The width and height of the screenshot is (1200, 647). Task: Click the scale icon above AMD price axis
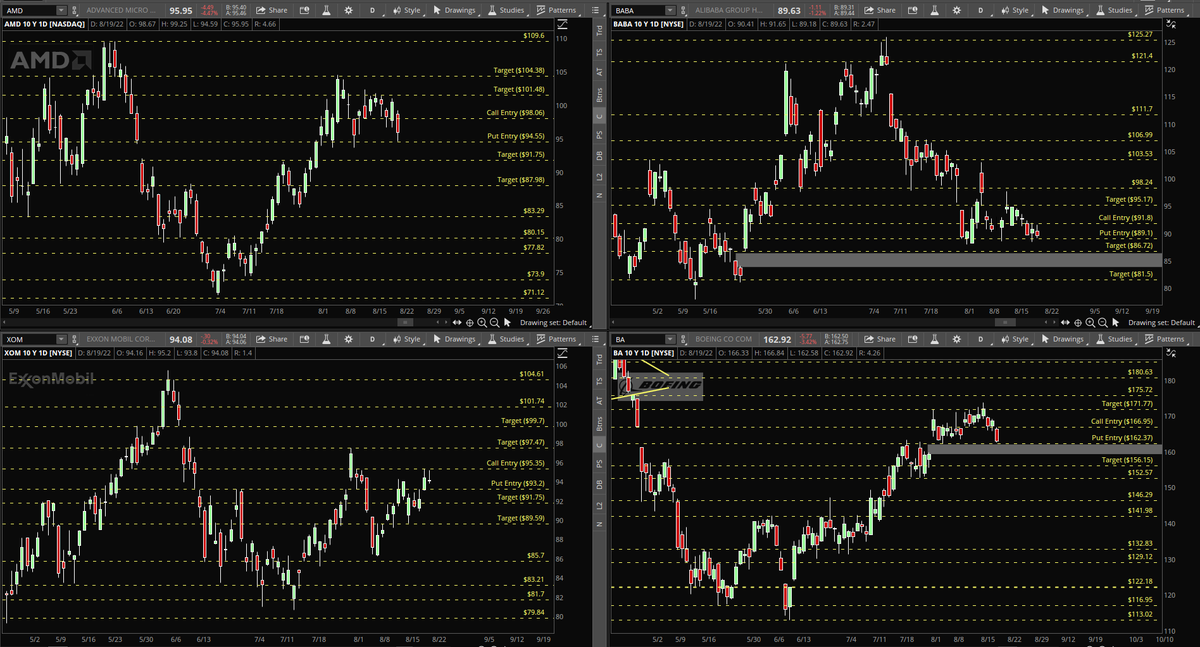(563, 23)
